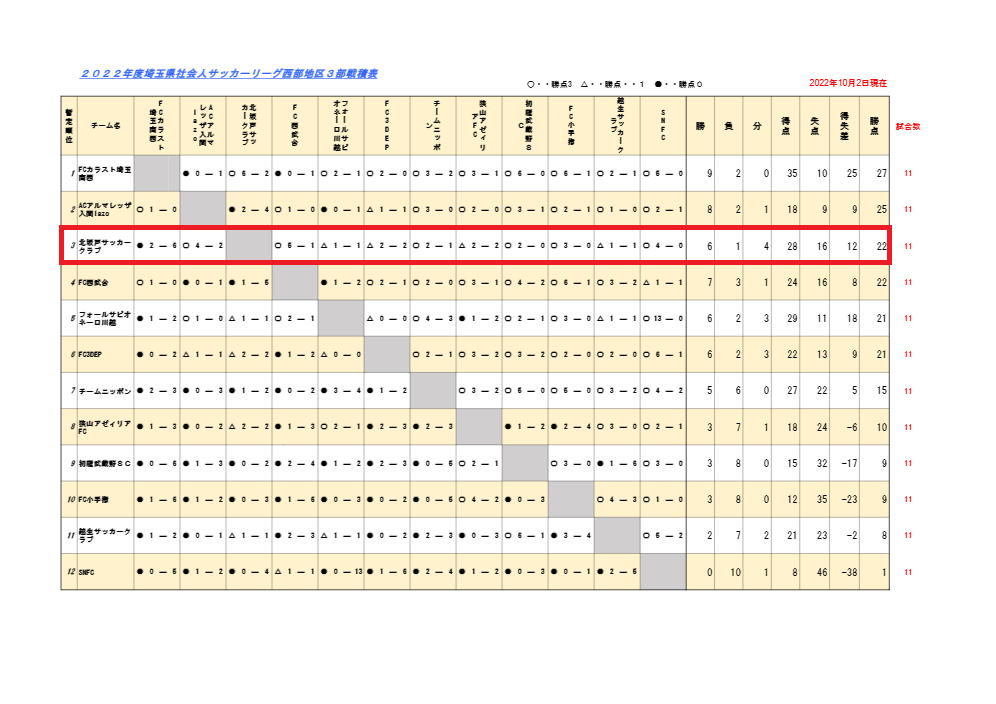Screen dimensions: 996x704
Task: Click the -38 goal difference value
Action: coord(846,572)
